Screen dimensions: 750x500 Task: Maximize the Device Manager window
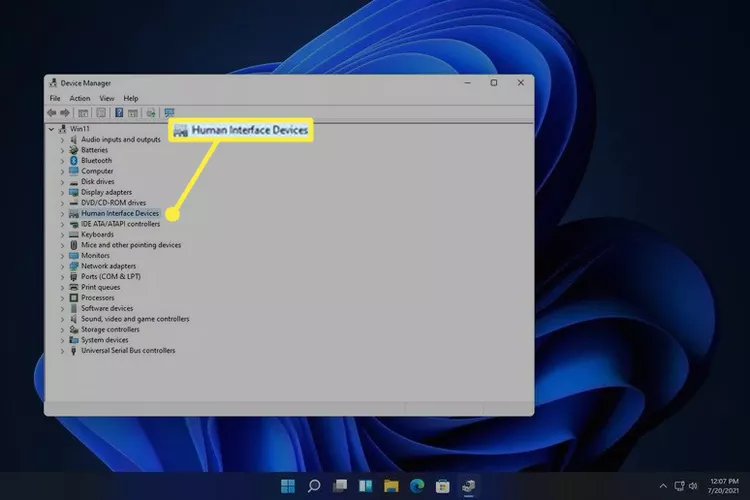[494, 83]
